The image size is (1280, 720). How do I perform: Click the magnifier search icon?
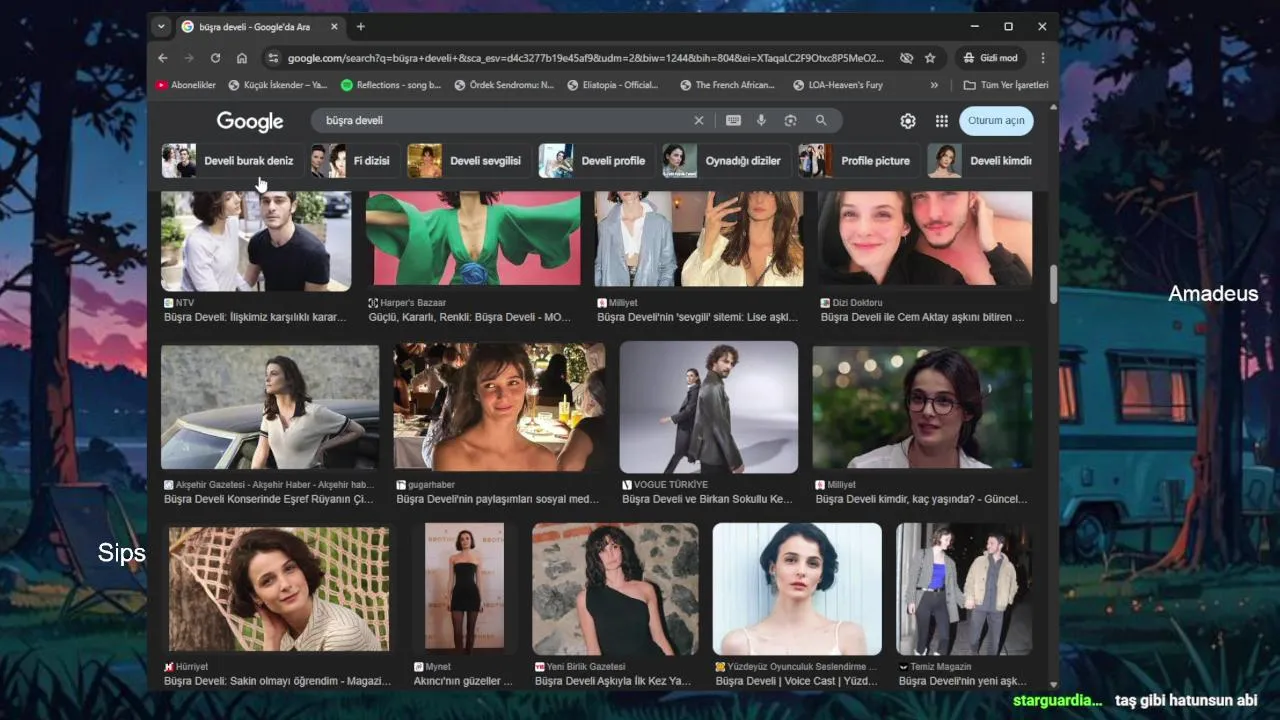821,120
